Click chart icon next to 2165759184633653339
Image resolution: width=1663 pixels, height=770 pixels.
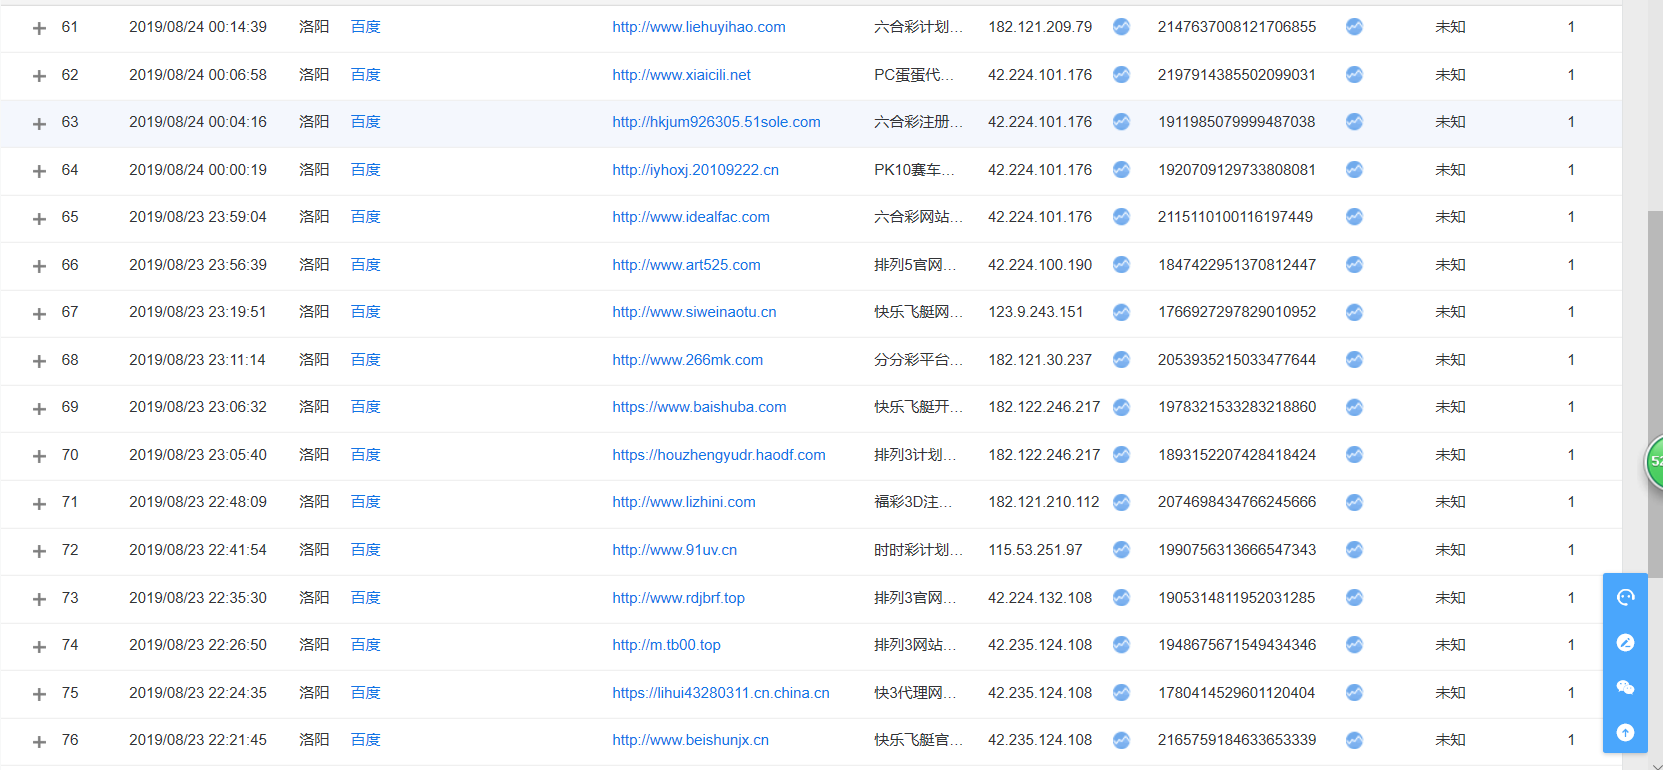(1354, 740)
